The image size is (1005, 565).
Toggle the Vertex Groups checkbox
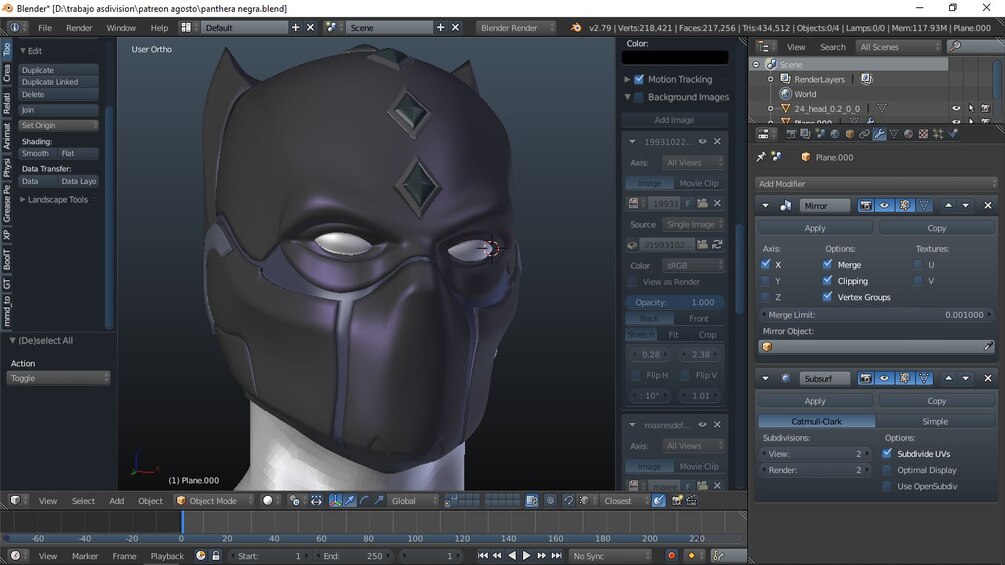click(827, 297)
